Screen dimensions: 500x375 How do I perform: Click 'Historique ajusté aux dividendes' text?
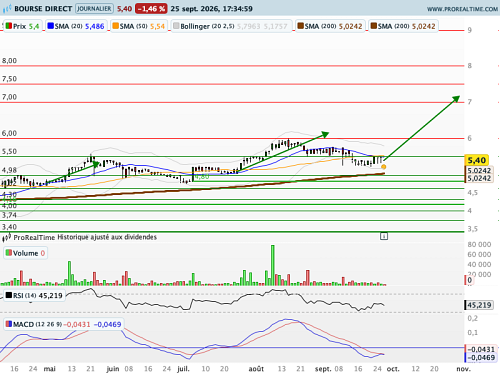107,237
